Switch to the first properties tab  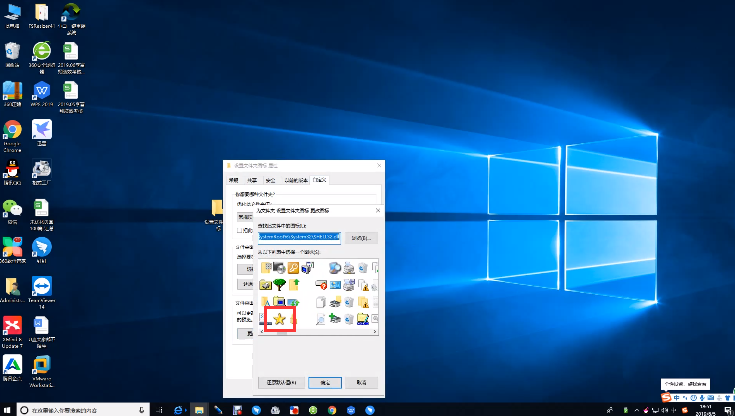(234, 180)
